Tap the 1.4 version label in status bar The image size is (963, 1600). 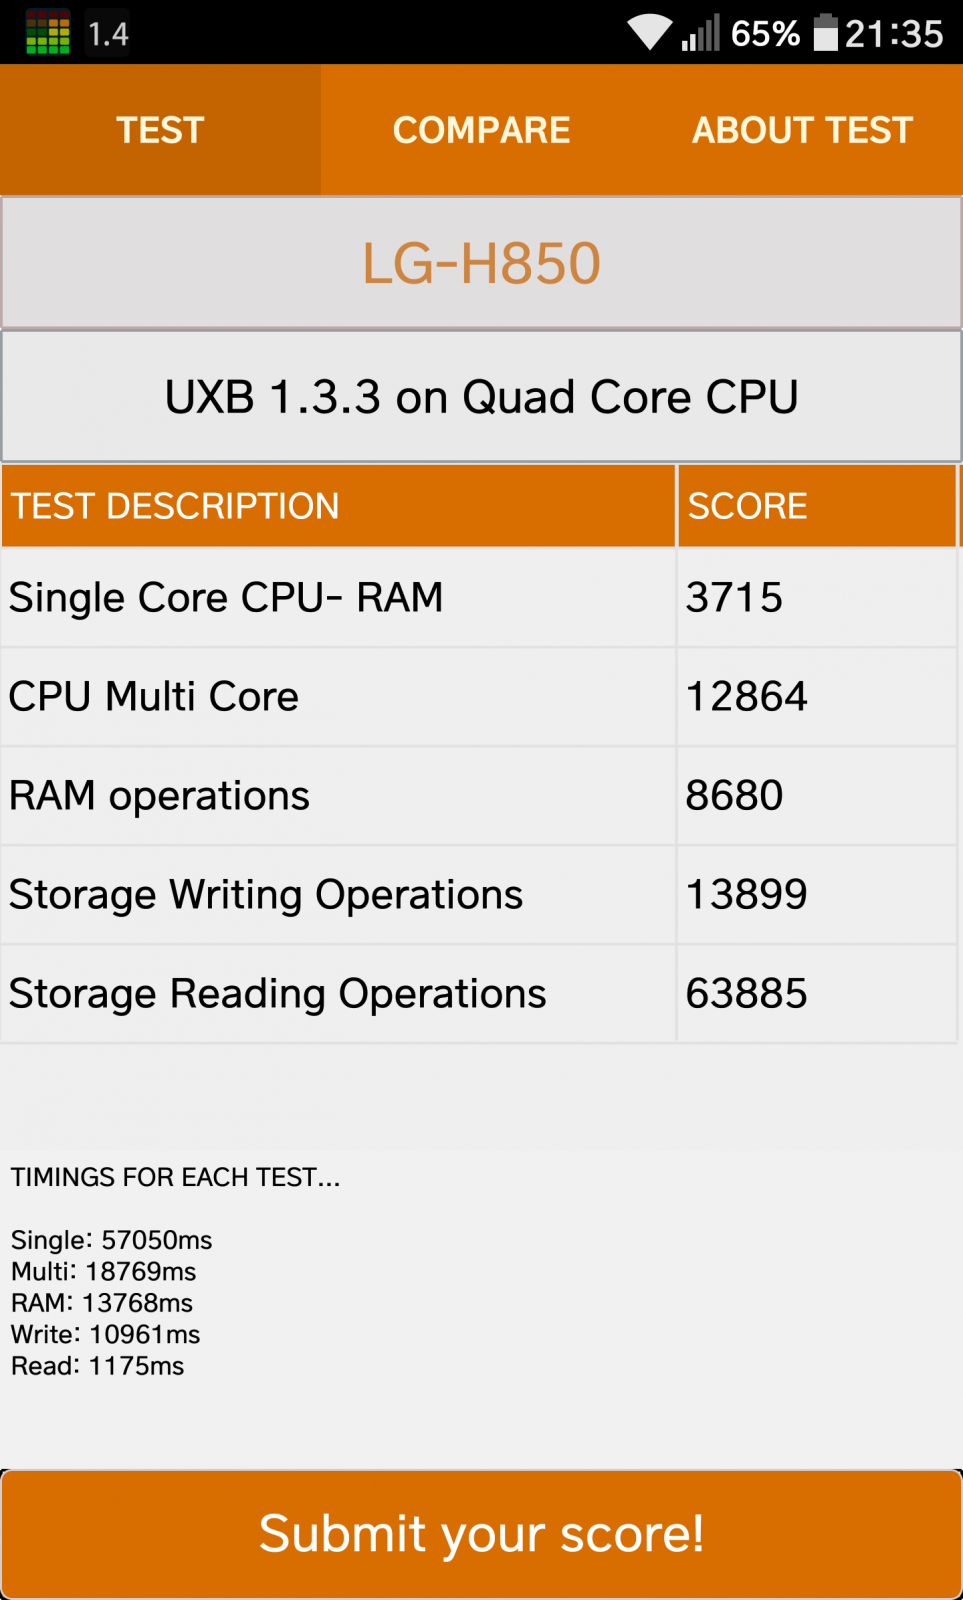(x=108, y=34)
